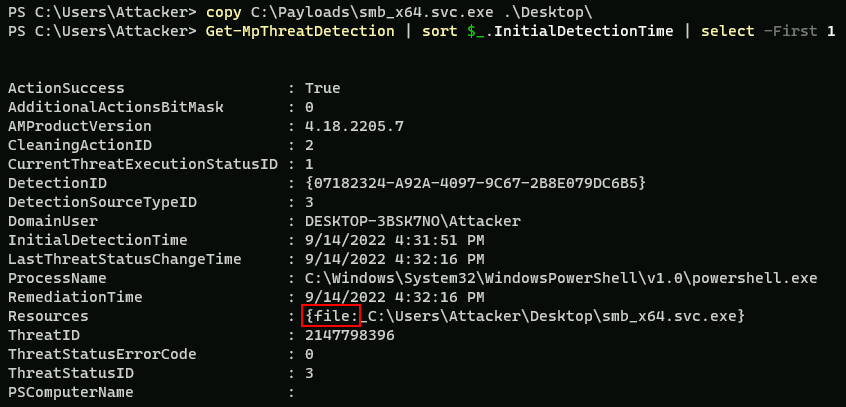Click the ThreatStatusErrorCode property label
The width and height of the screenshot is (846, 407).
point(95,354)
